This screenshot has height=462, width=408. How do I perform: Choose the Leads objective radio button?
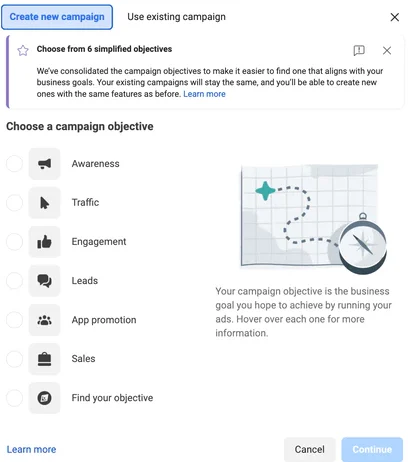(14, 281)
